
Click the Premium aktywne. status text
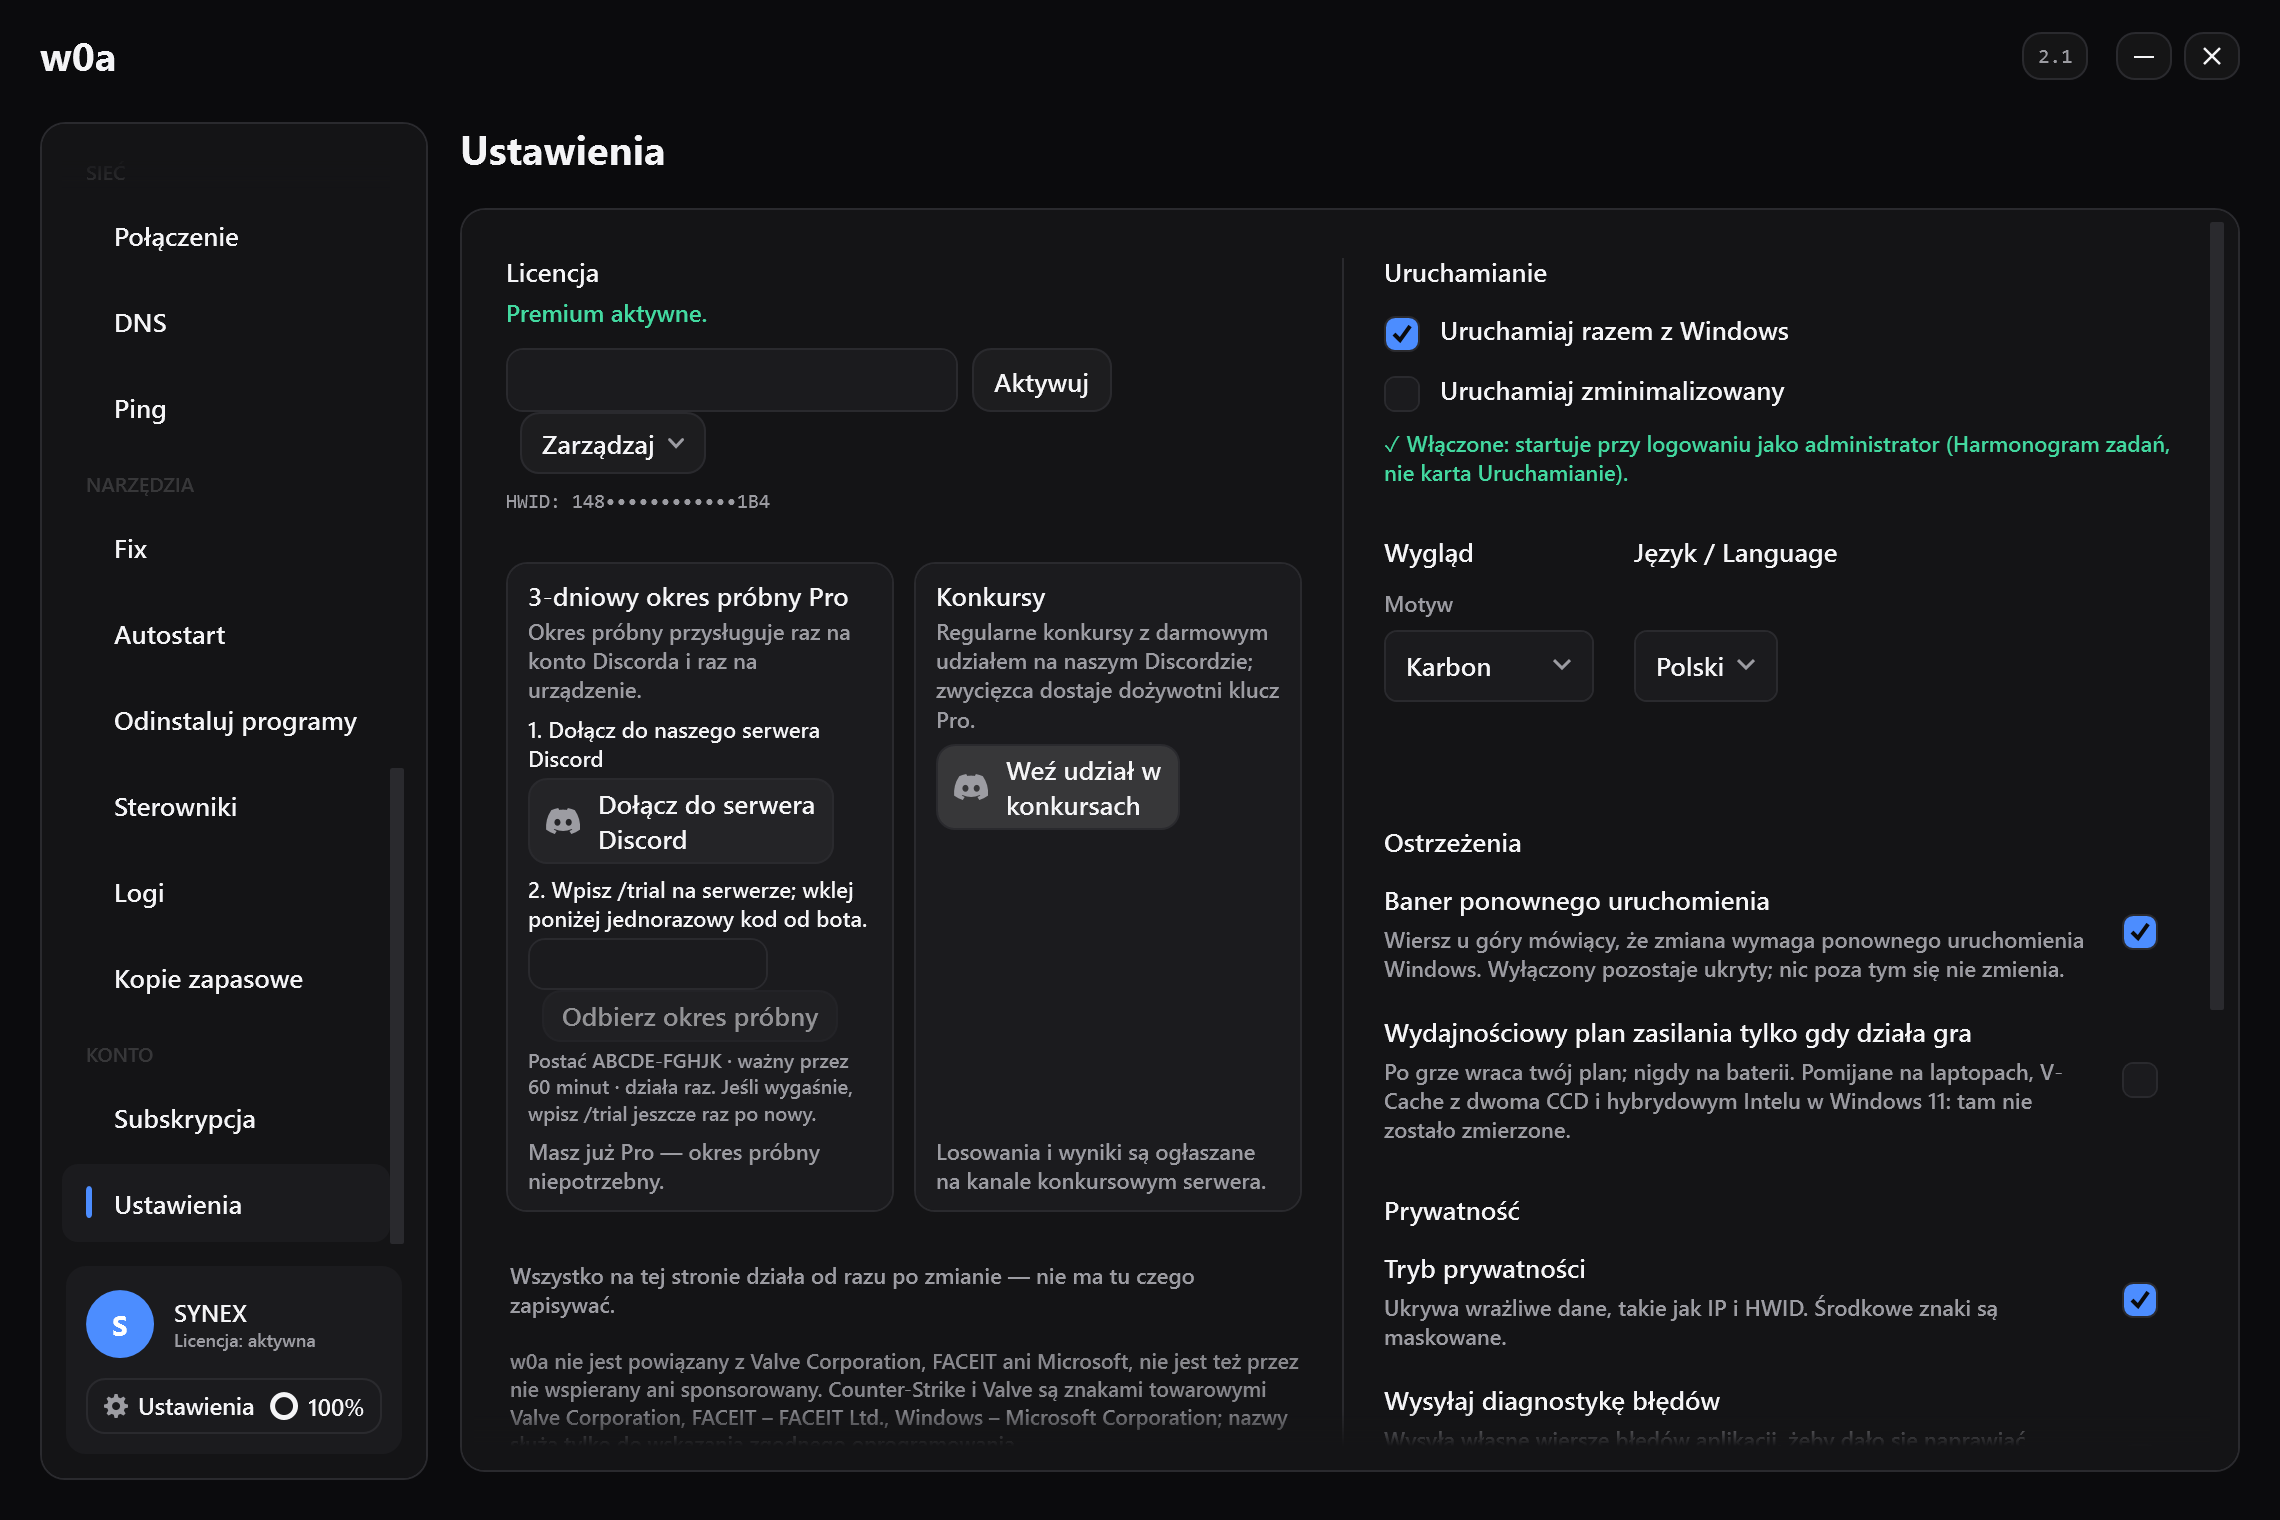click(x=606, y=314)
